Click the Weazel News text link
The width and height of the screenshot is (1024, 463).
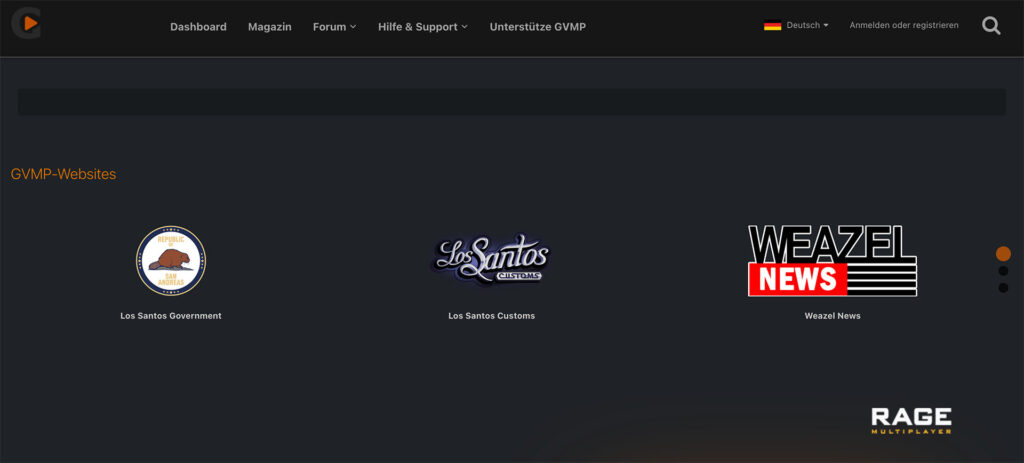tap(832, 316)
